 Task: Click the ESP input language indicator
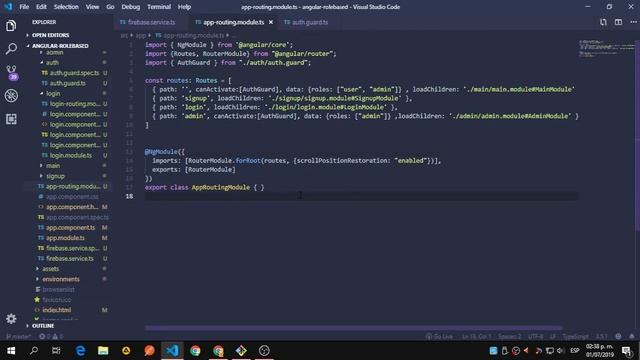574,351
